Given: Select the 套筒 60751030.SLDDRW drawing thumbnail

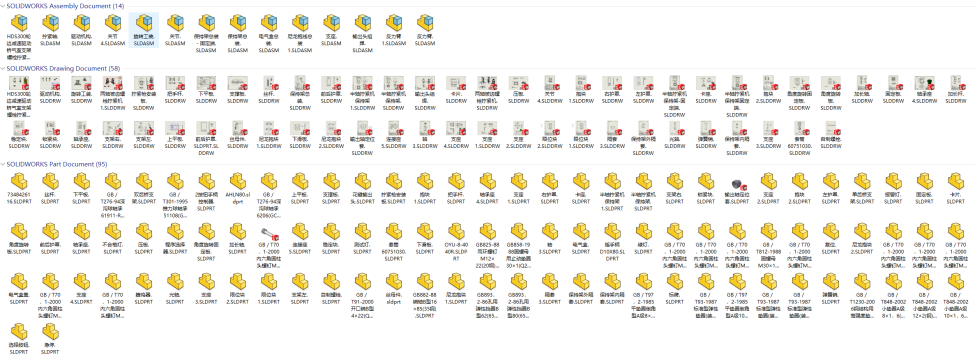Looking at the screenshot, I should (799, 129).
